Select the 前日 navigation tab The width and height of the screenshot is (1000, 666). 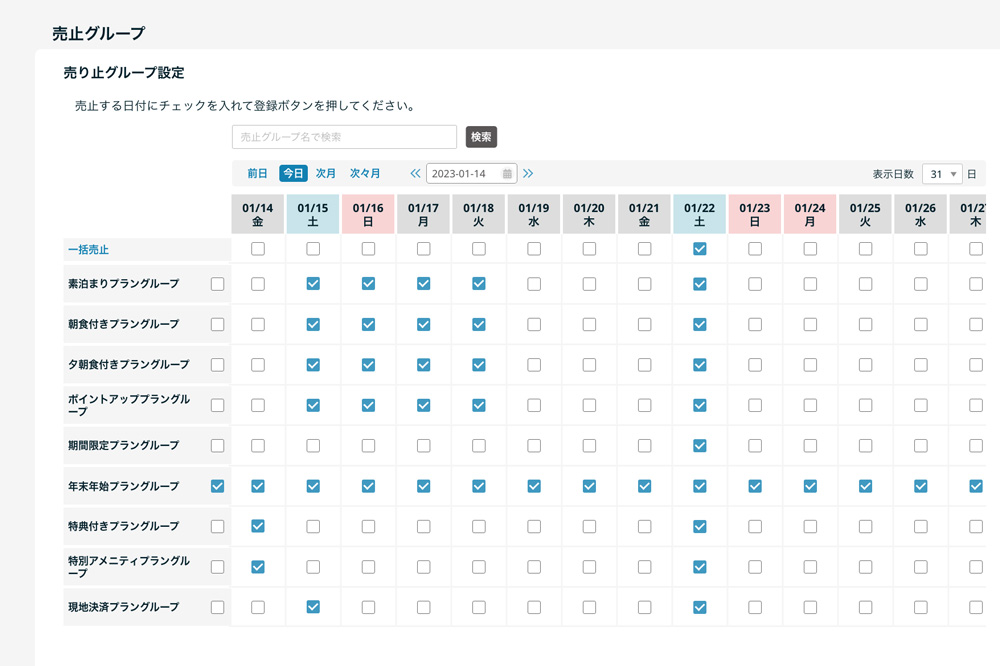[x=258, y=174]
